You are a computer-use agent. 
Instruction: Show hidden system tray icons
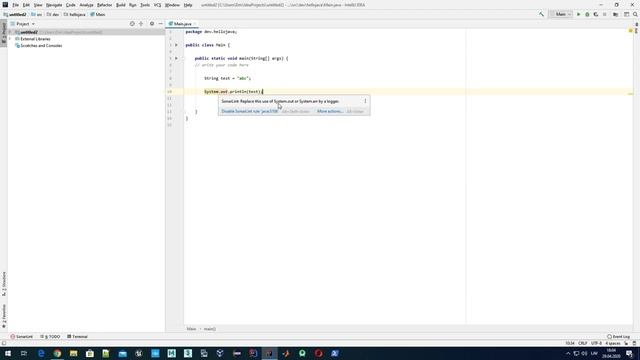click(568, 353)
